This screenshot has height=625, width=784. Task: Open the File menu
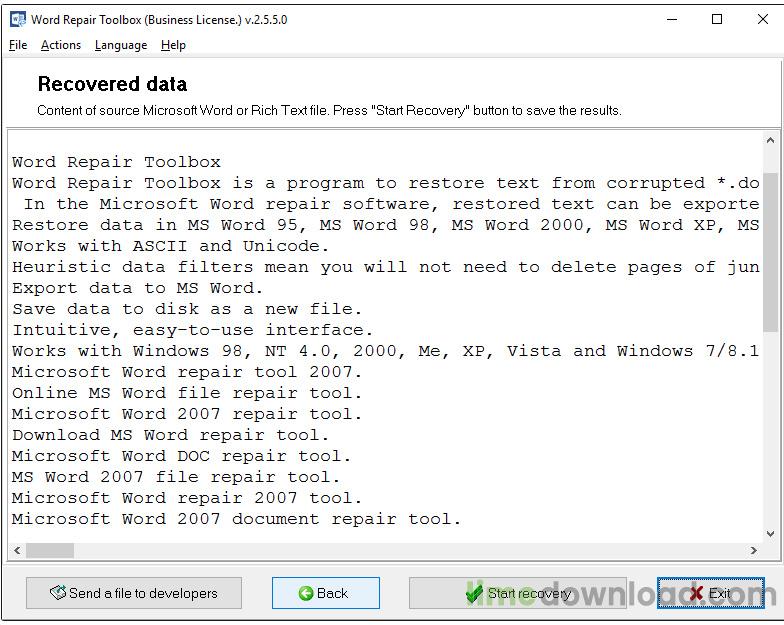coord(18,45)
